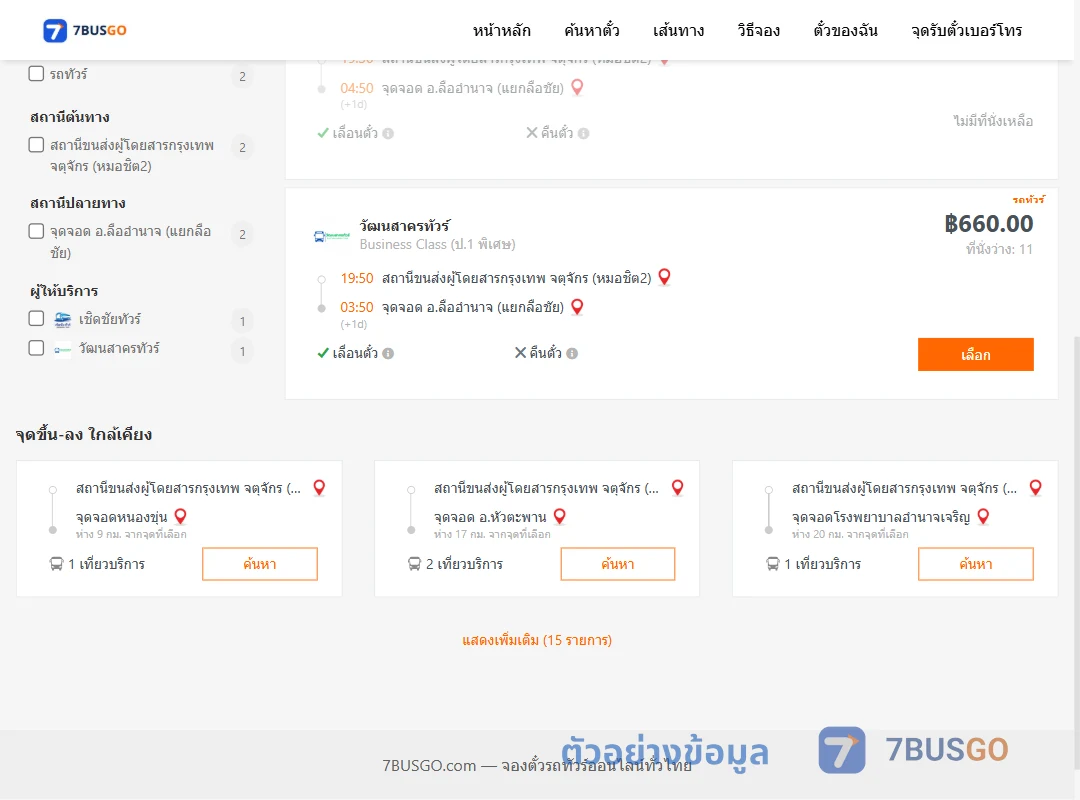Click origin map pin on หัวตะพาน card
1080x800 pixels.
point(678,488)
